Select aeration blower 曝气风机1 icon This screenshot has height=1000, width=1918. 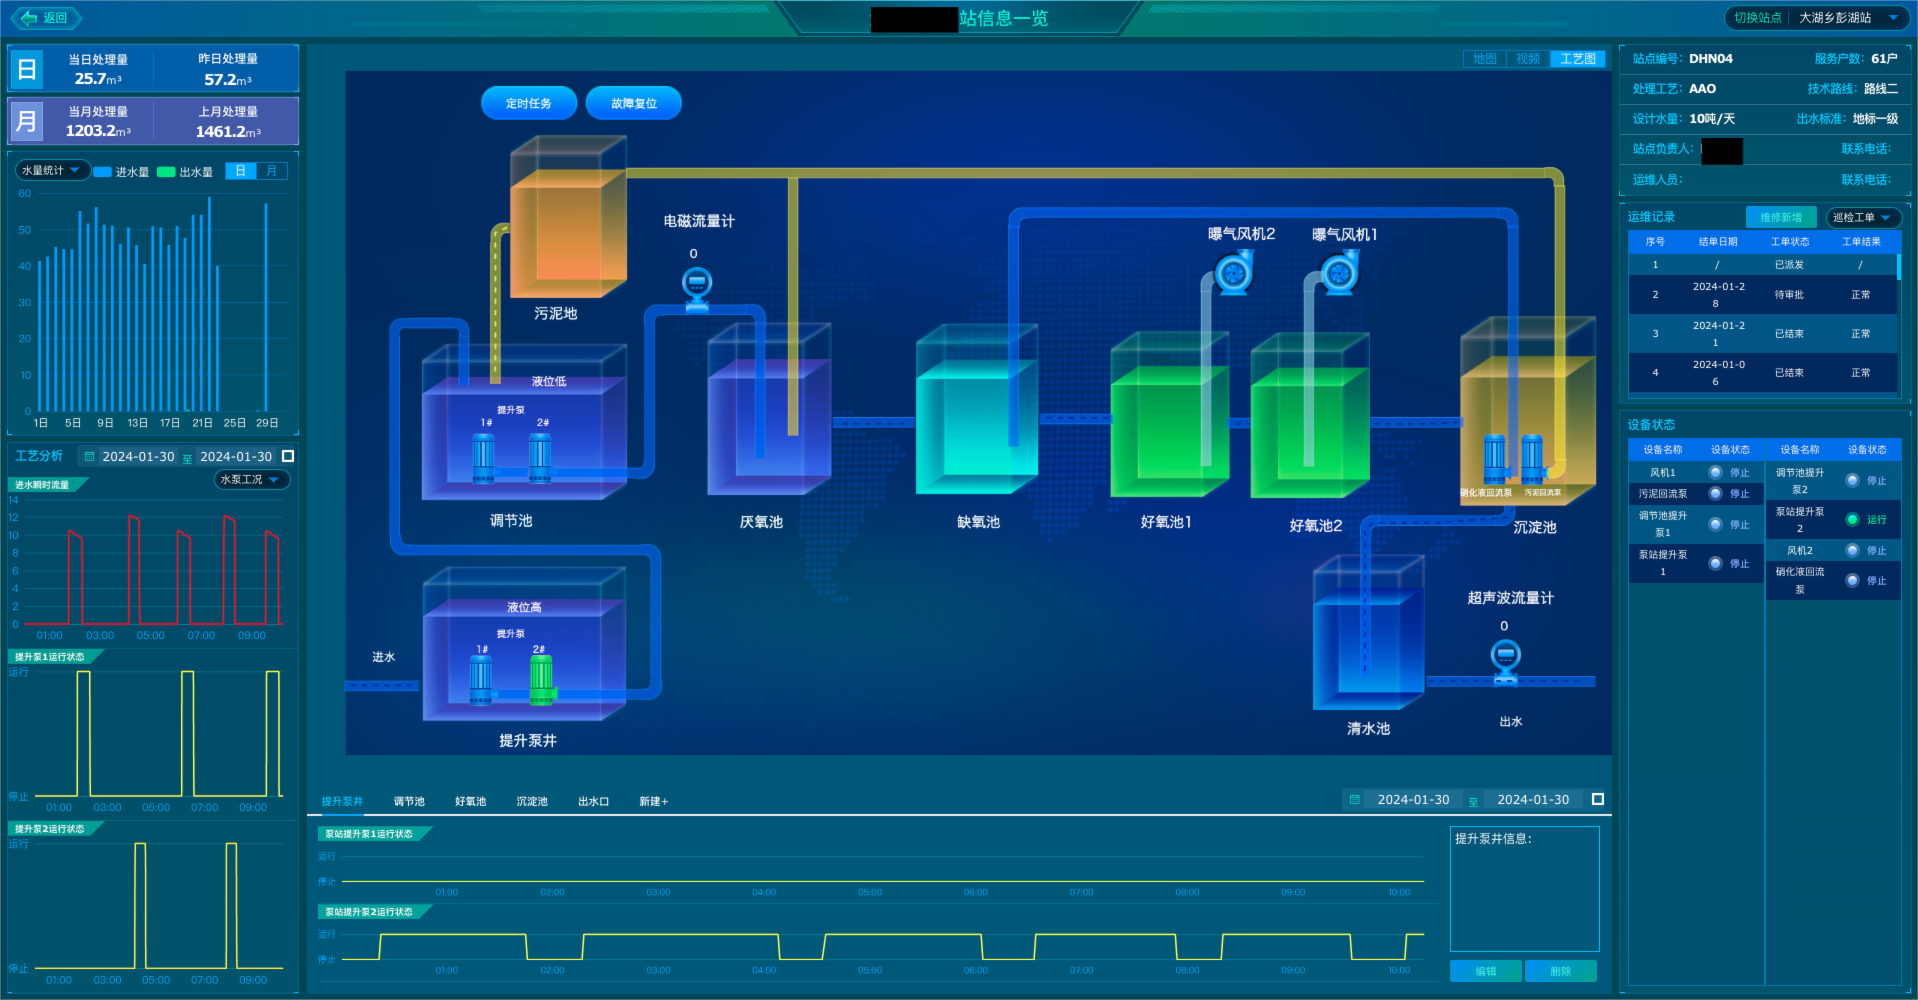tap(1339, 273)
